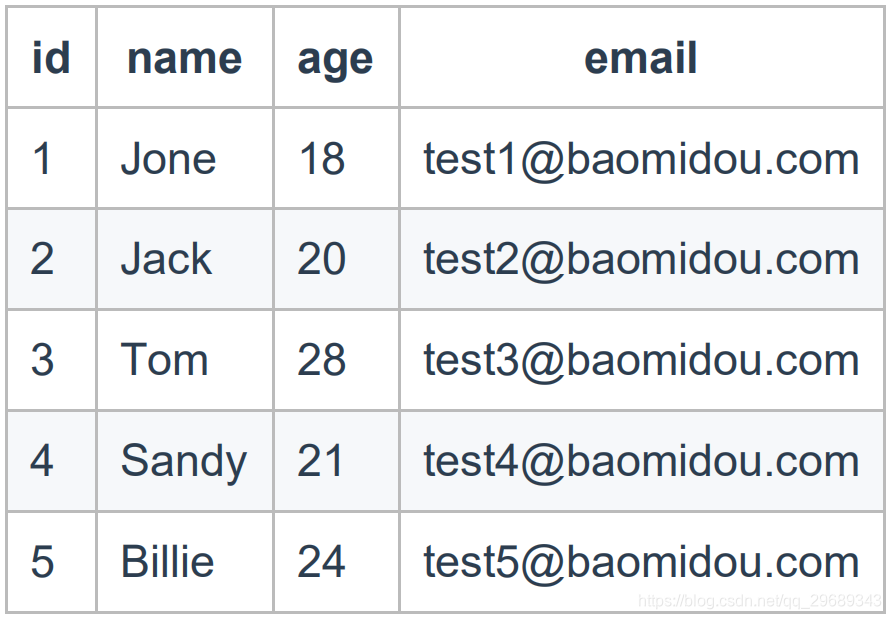The height and width of the screenshot is (619, 891).
Task: Click the test2@baomidou.com email cell
Action: click(641, 259)
